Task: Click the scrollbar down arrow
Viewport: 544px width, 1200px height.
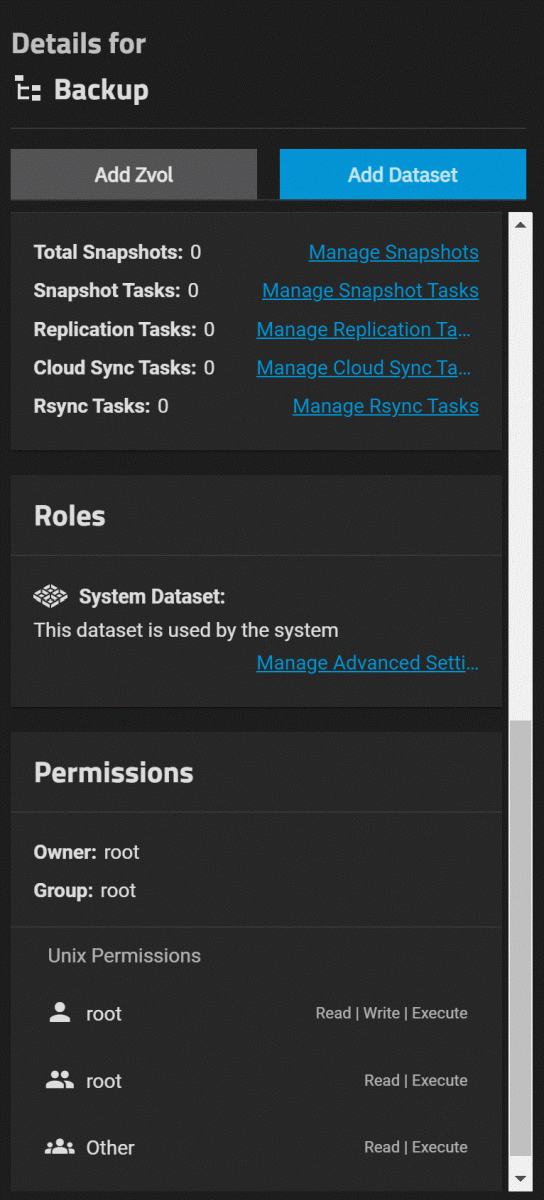Action: (x=520, y=1179)
